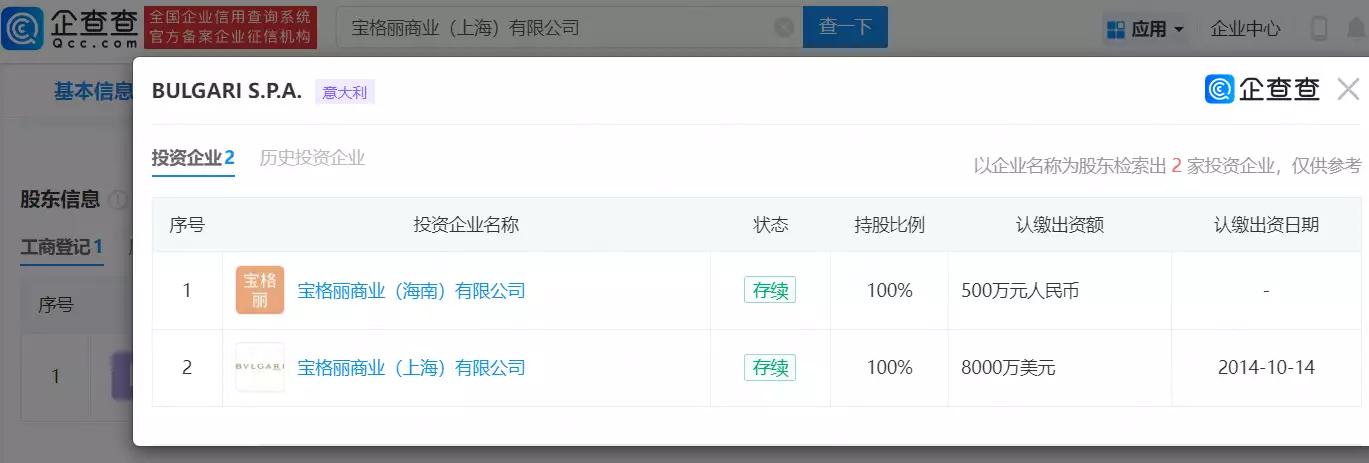Click the mobile phone icon in header
Screen dimensions: 1369x463
(x=1319, y=28)
